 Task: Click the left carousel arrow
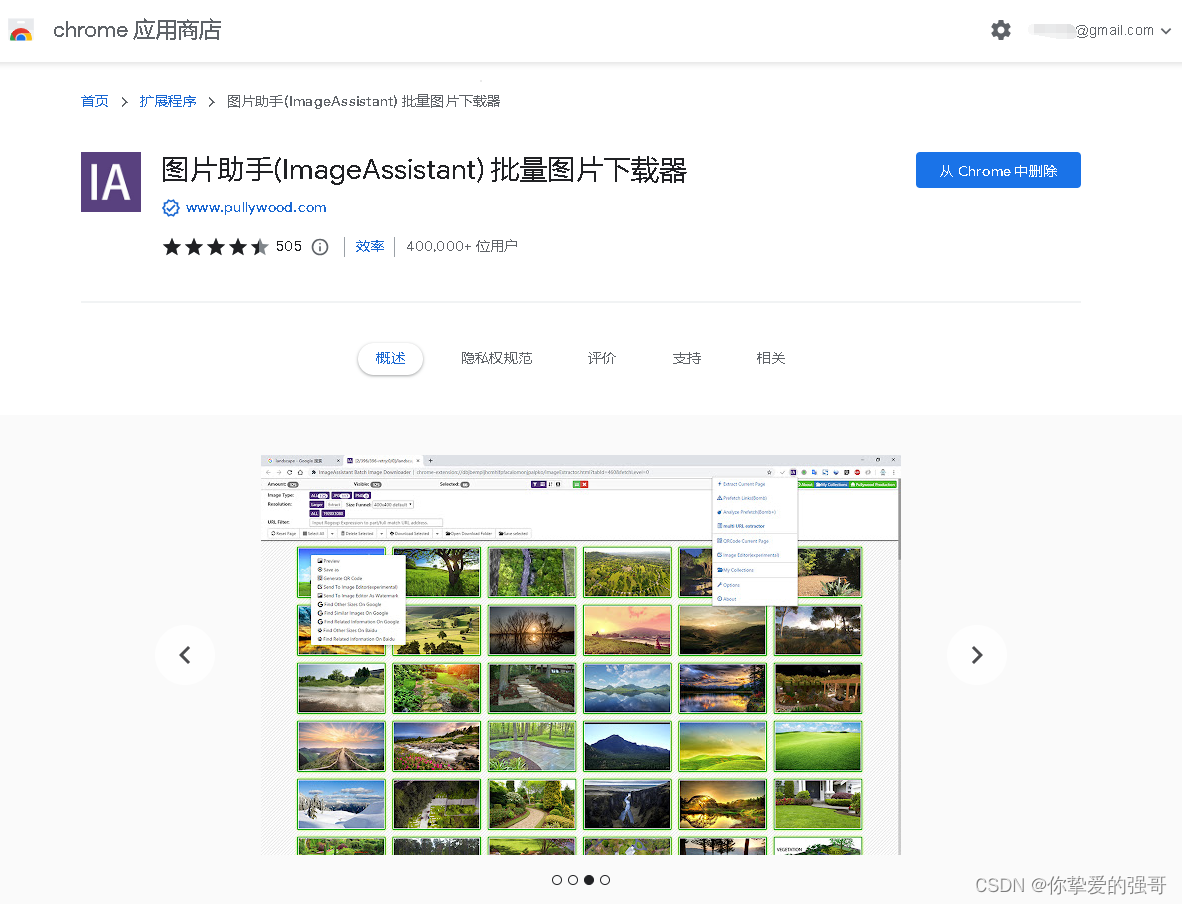click(185, 655)
